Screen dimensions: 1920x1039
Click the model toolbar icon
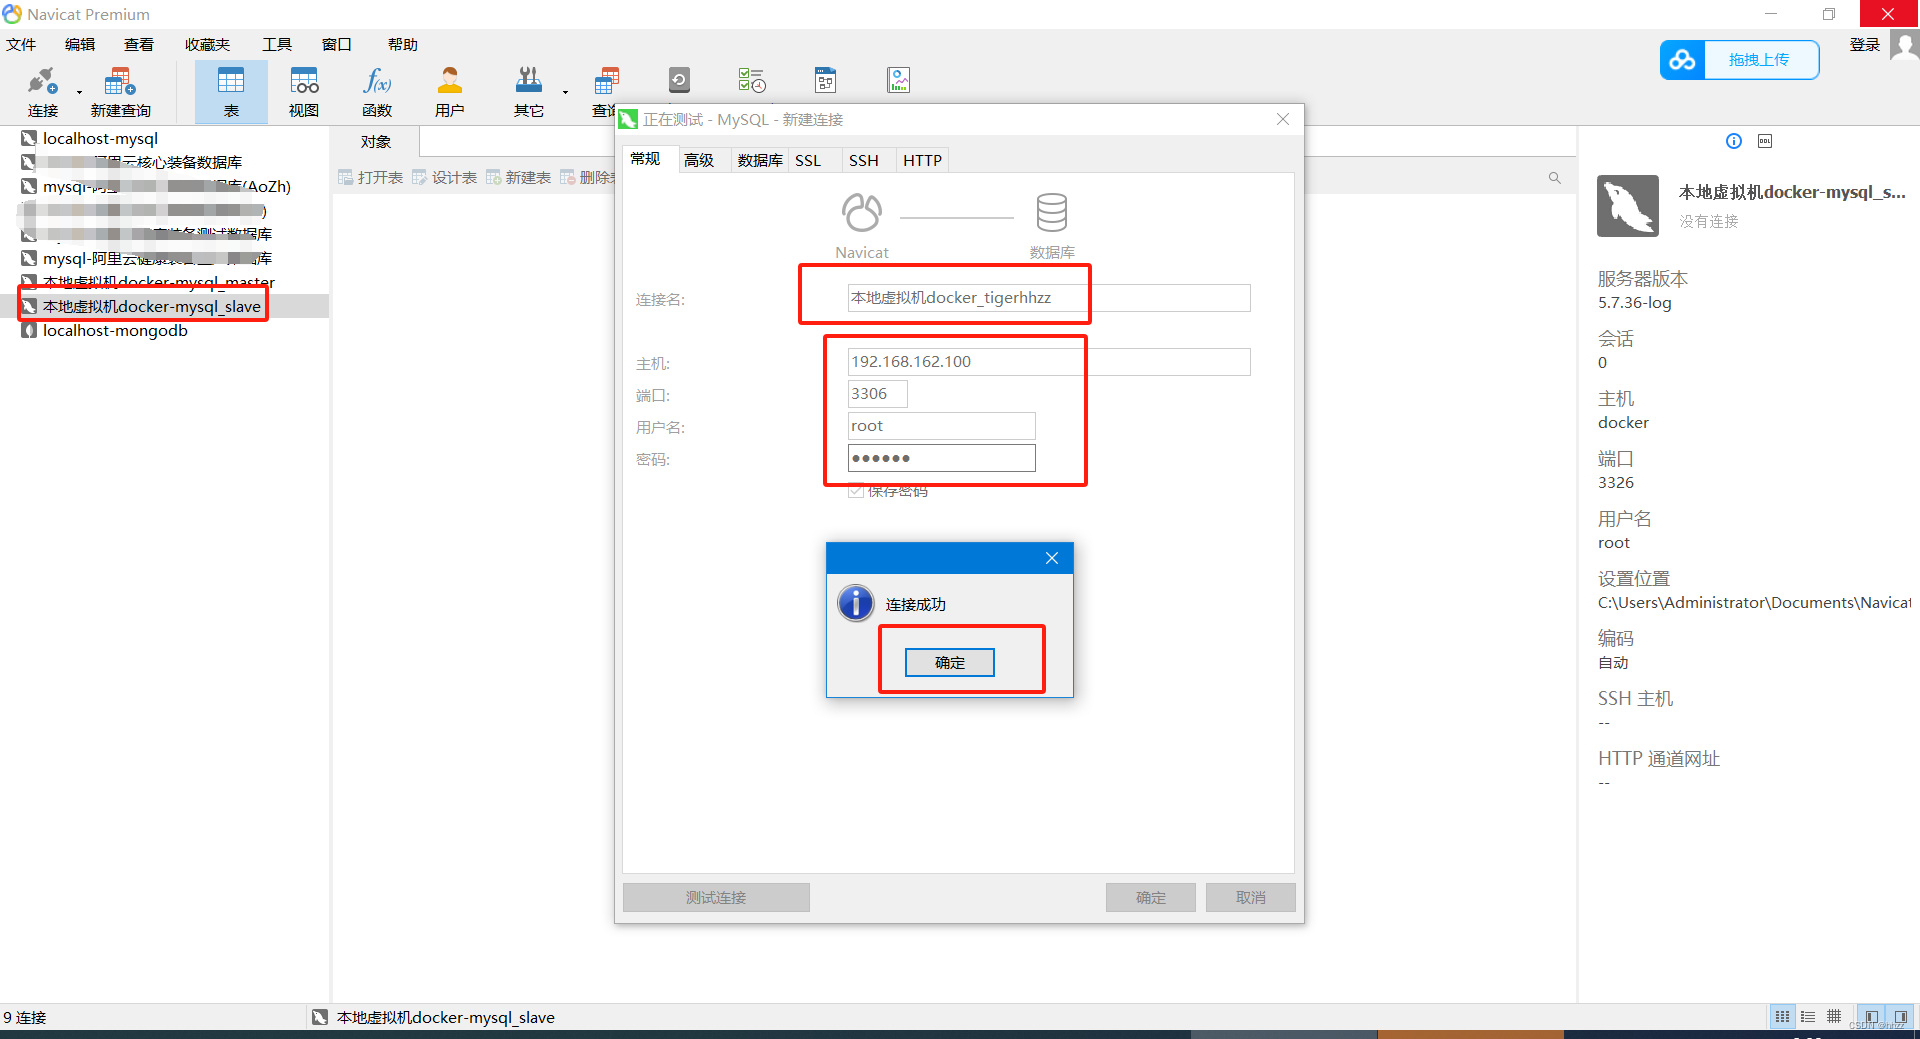(x=825, y=80)
